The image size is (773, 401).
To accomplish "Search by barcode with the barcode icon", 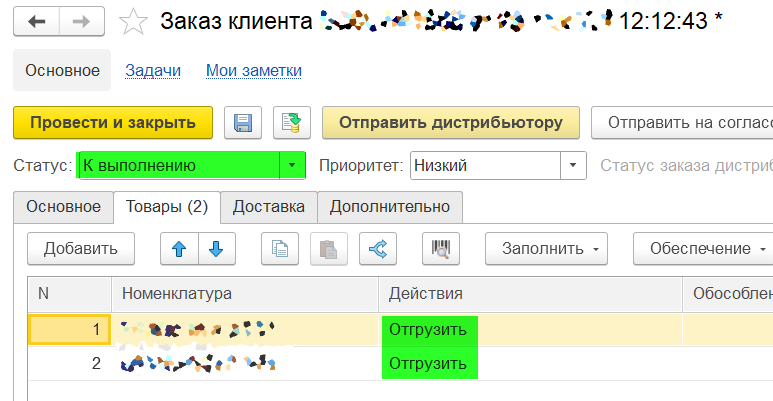I will 441,249.
